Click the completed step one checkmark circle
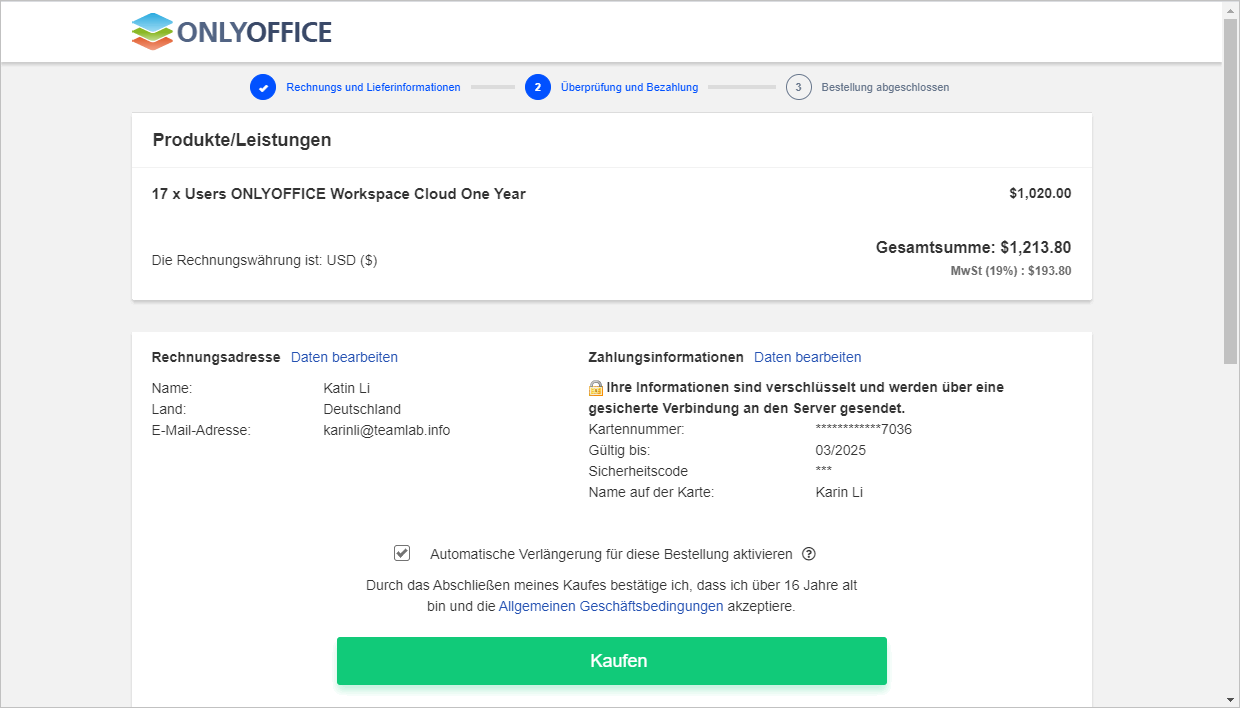 coord(263,87)
